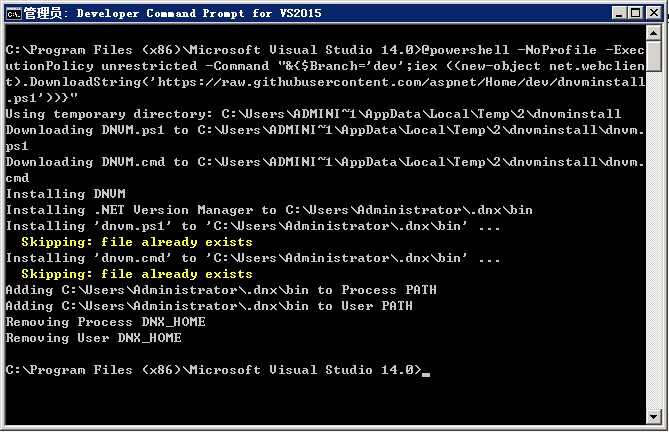Viewport: 669px width, 432px height.
Task: Click the Adding to User PATH line
Action: click(209, 306)
